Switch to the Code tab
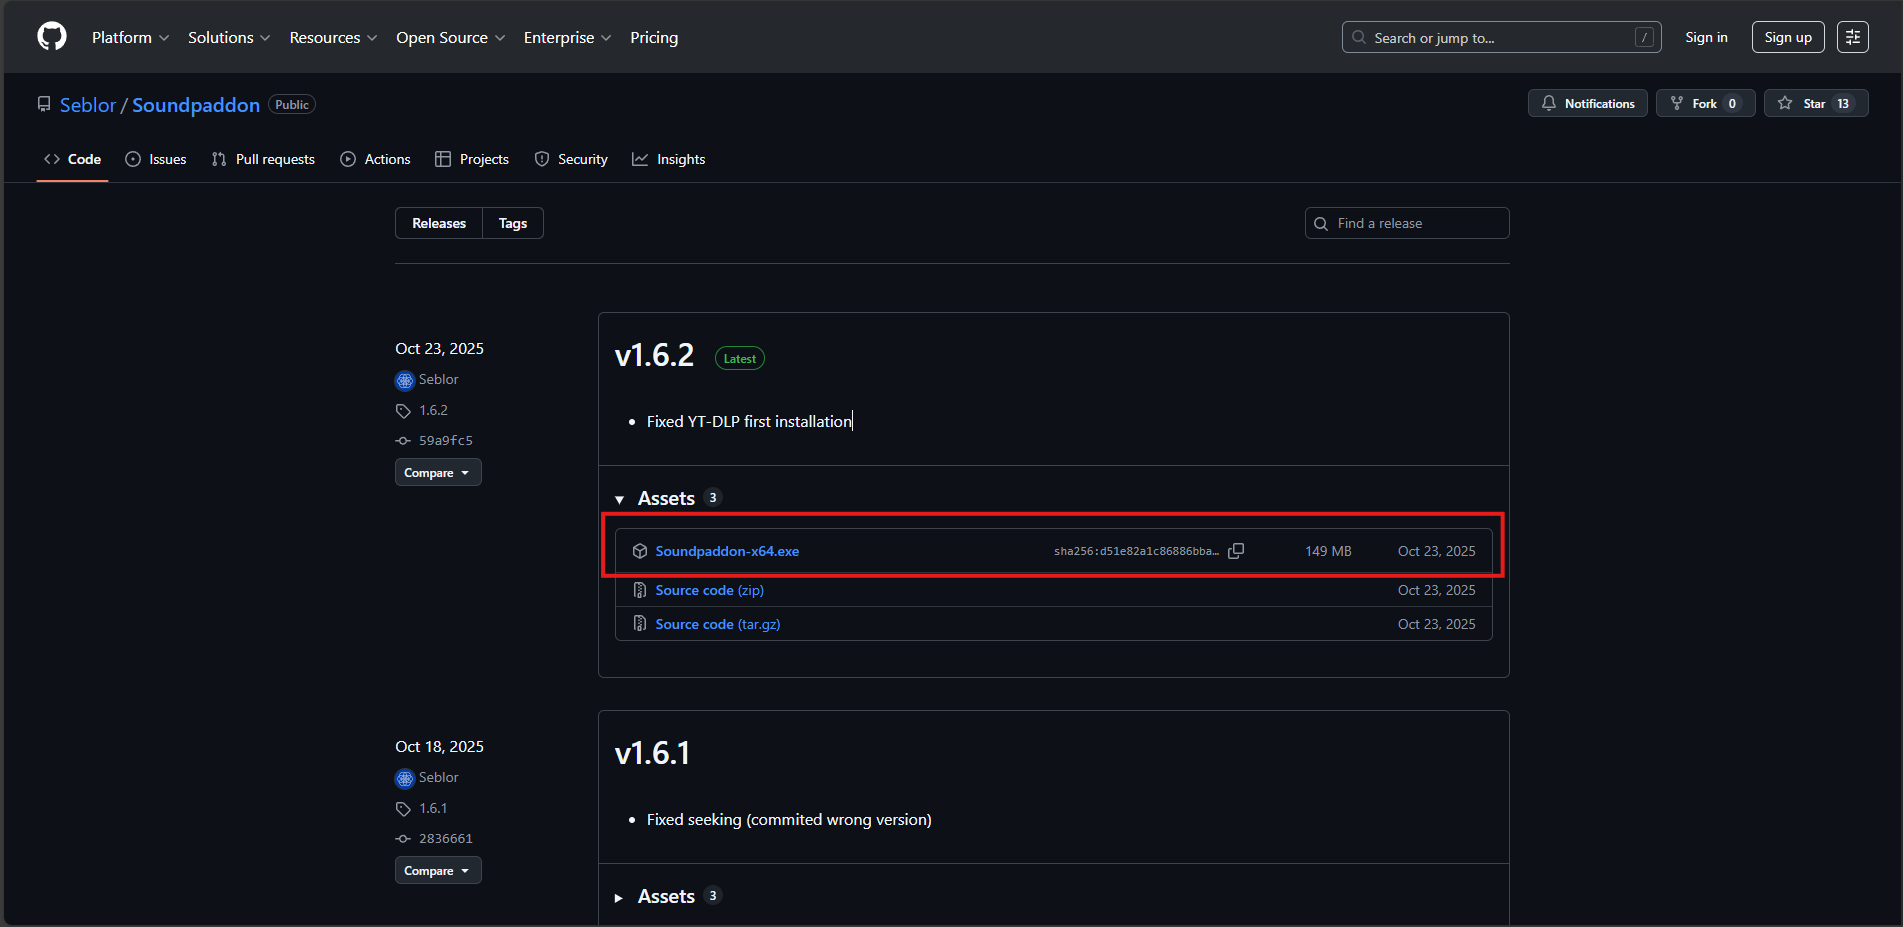This screenshot has width=1903, height=927. [72, 159]
